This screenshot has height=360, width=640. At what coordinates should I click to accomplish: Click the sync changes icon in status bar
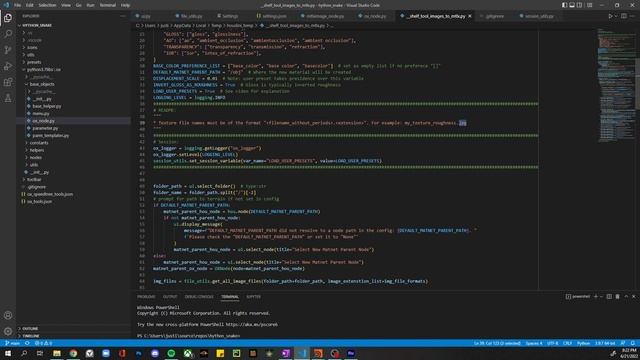point(27,343)
